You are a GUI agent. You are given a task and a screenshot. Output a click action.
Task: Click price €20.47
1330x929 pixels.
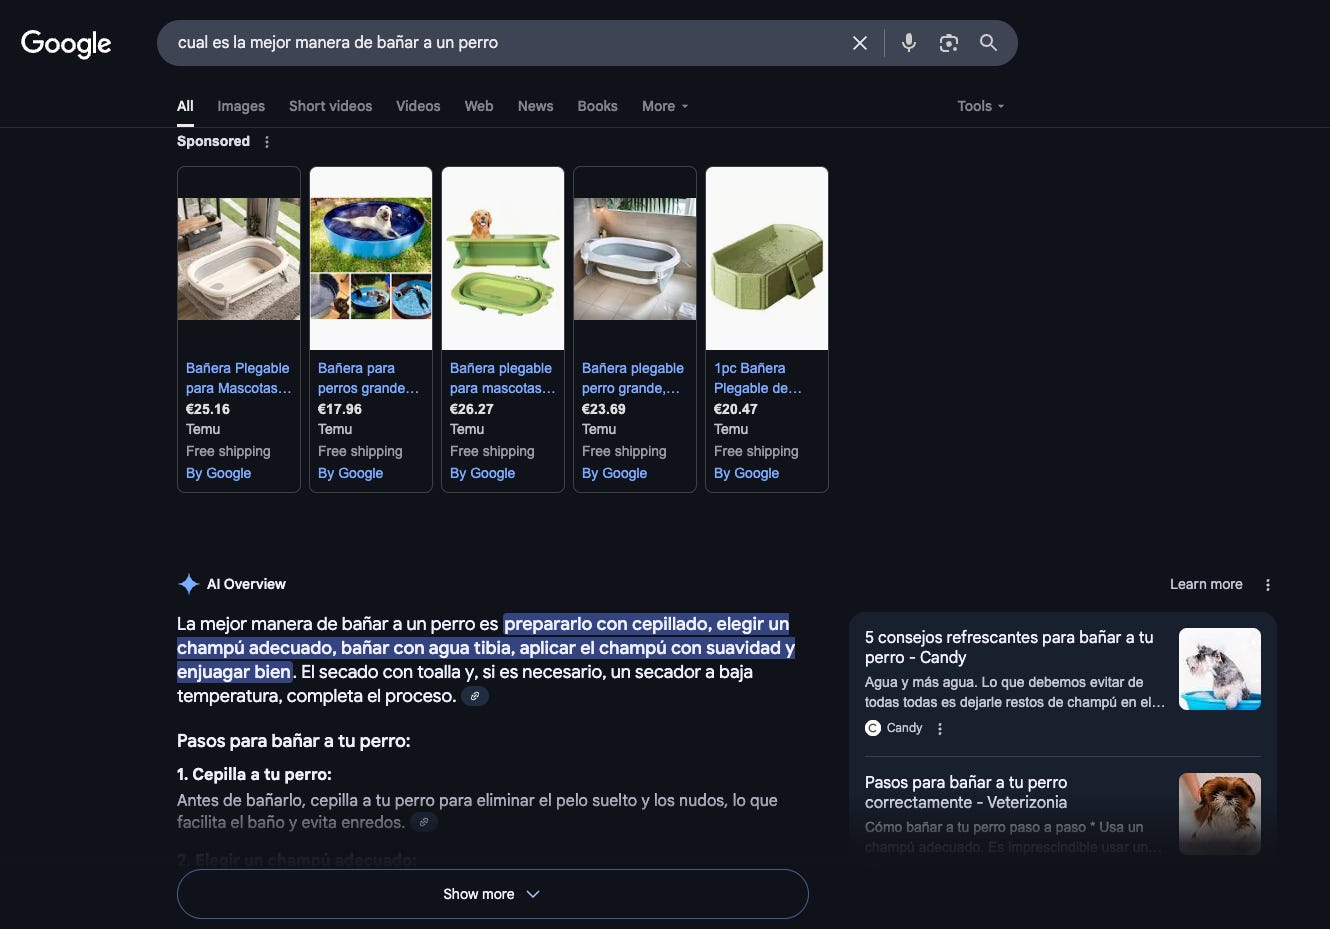(x=736, y=409)
